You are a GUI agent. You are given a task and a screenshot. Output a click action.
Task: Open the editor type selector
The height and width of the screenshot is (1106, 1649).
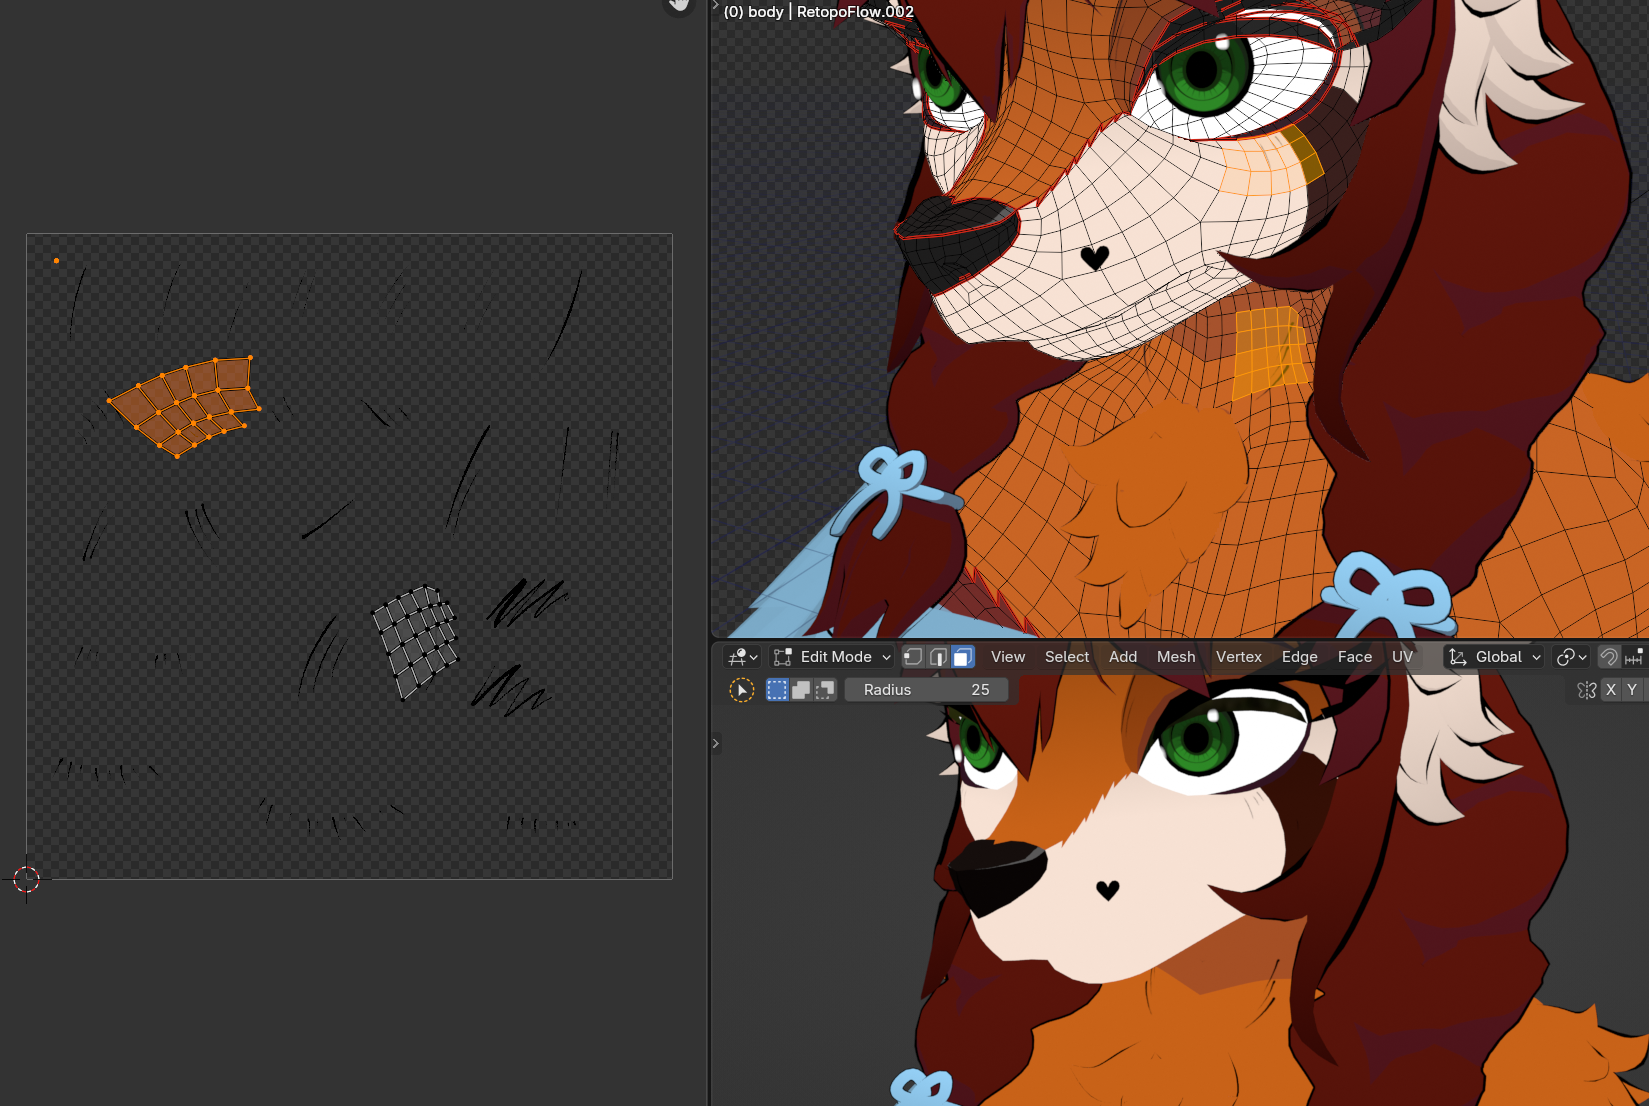tap(743, 657)
